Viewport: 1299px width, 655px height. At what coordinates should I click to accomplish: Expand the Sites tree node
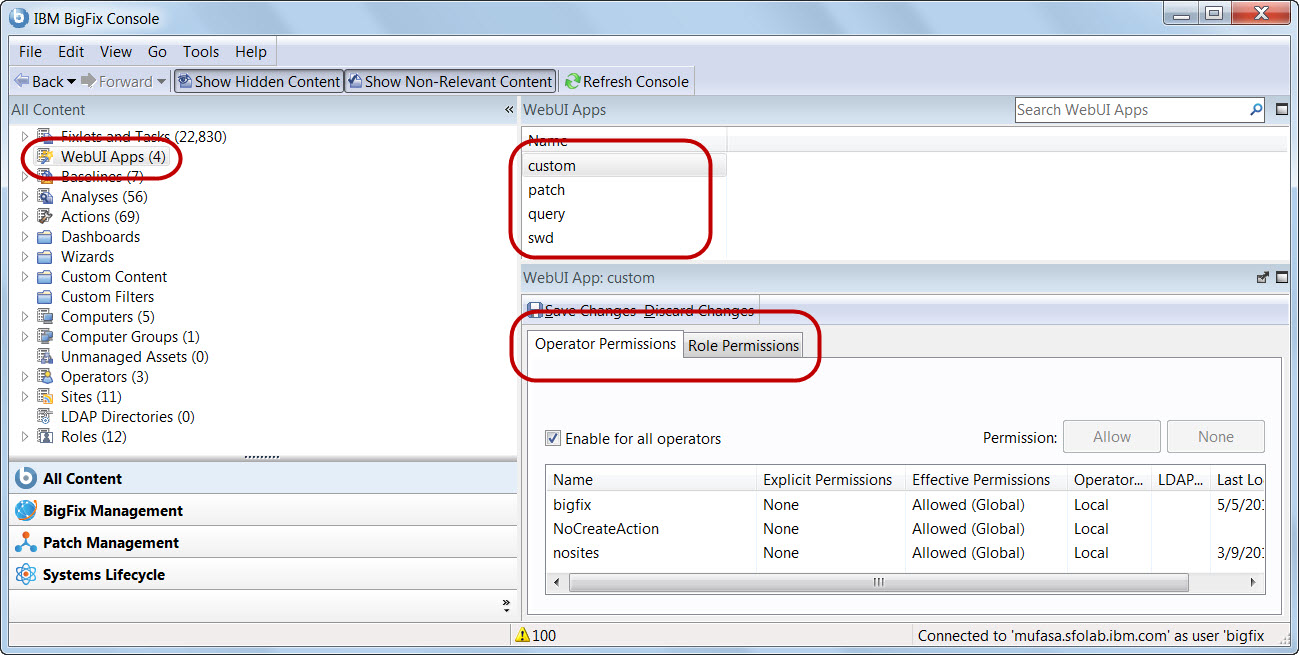tap(25, 396)
